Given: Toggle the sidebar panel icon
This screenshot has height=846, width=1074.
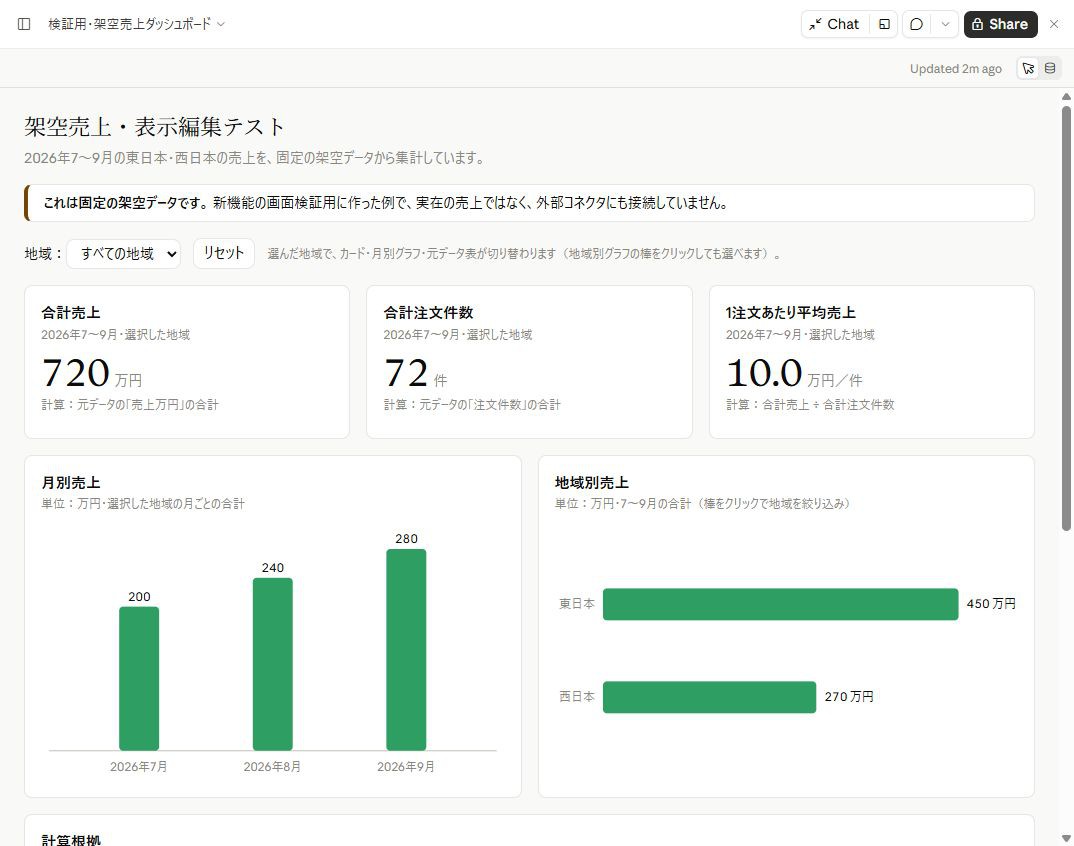Looking at the screenshot, I should pos(24,24).
